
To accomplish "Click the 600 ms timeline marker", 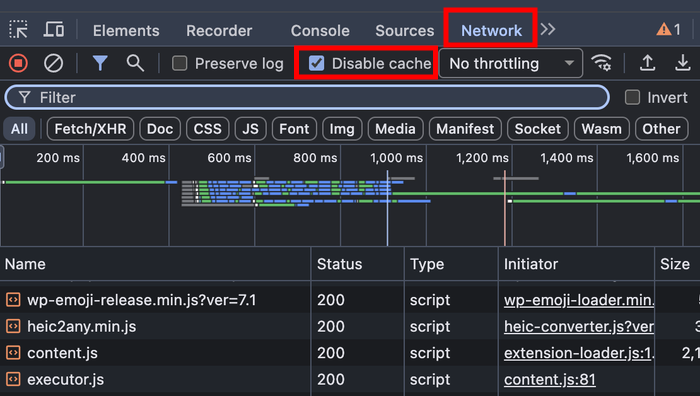I will pos(229,158).
